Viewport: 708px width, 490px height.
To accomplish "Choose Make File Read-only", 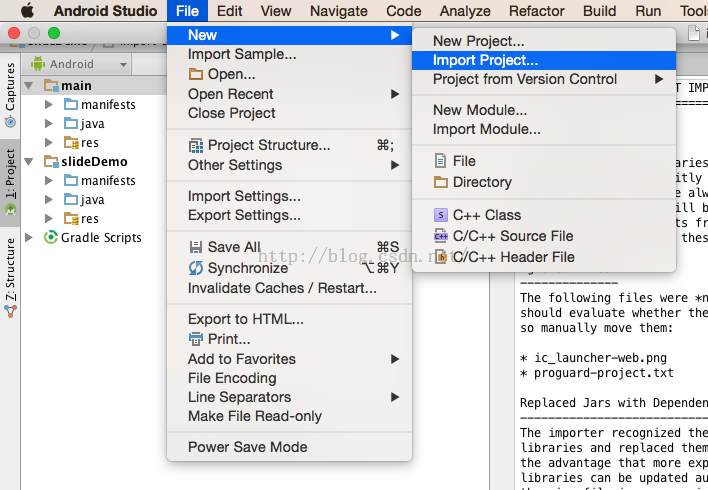I will [289, 415].
